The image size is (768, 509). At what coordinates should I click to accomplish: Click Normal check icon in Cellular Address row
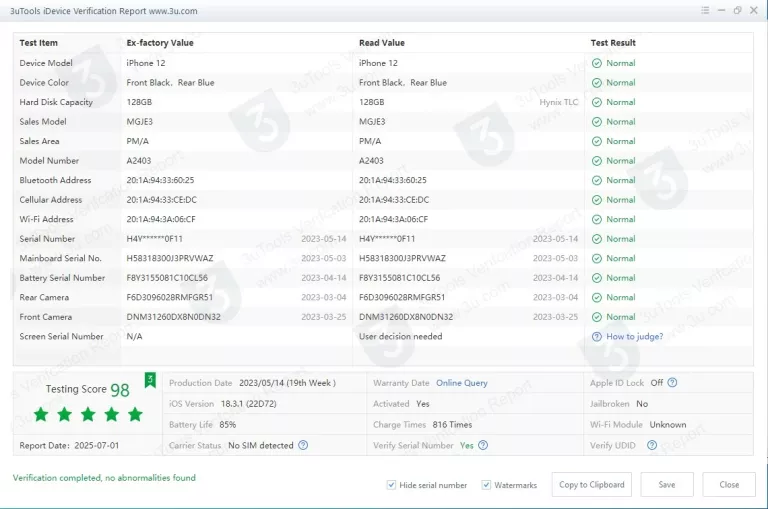point(597,200)
